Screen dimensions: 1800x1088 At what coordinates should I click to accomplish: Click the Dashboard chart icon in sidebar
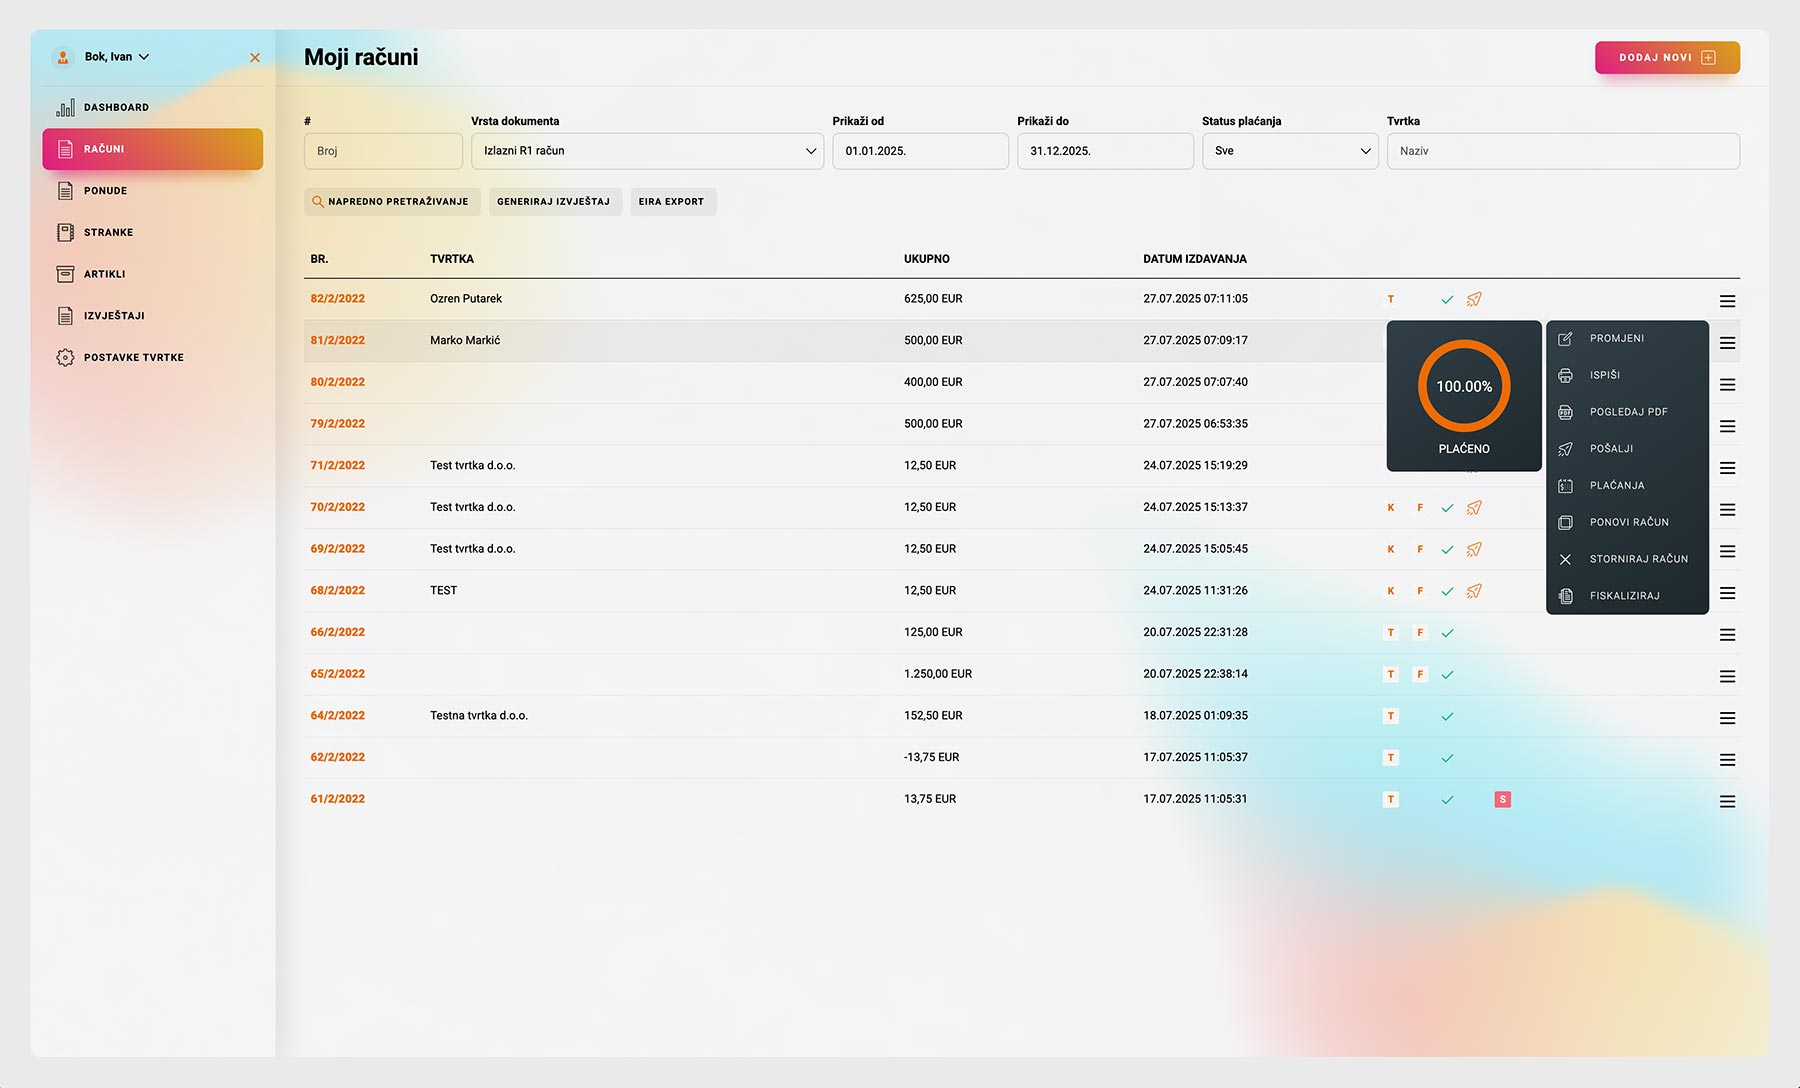(65, 108)
